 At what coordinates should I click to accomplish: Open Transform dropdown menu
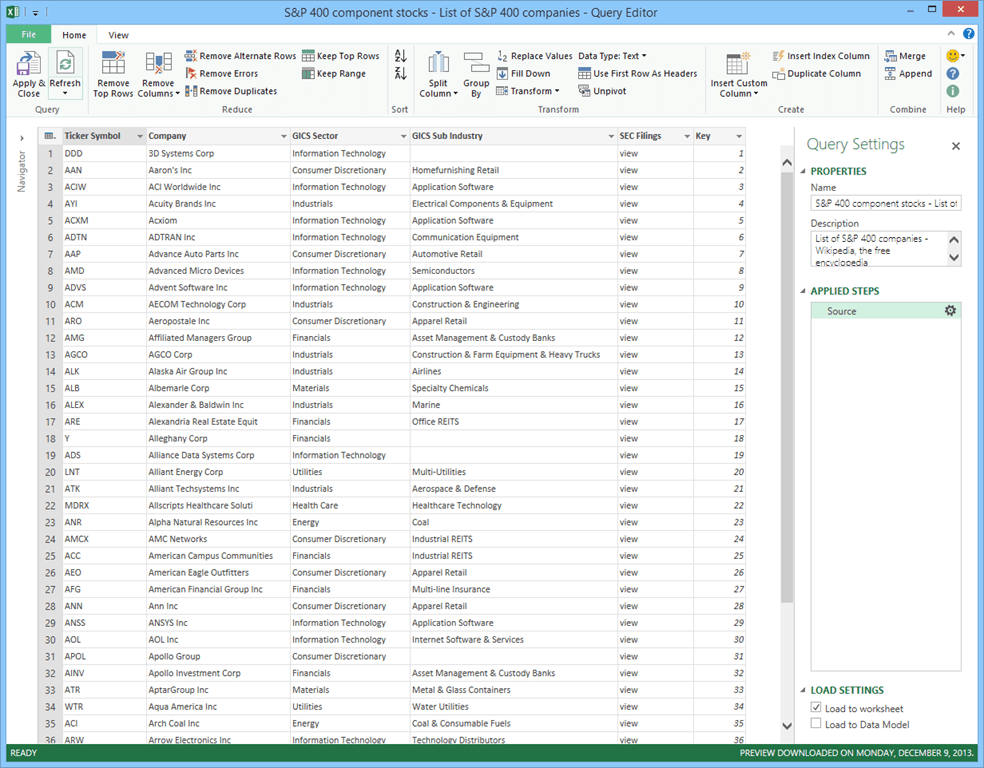click(527, 91)
